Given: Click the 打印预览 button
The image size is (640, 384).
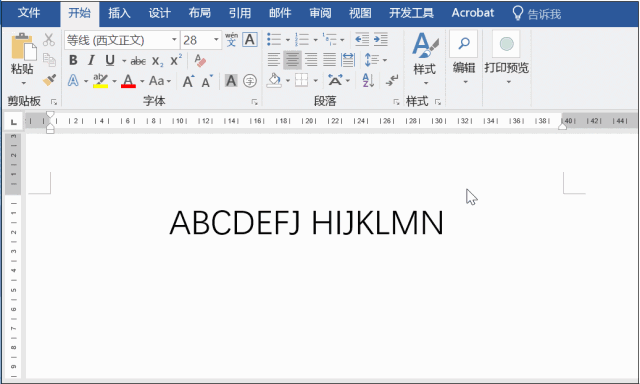Looking at the screenshot, I should tap(506, 57).
